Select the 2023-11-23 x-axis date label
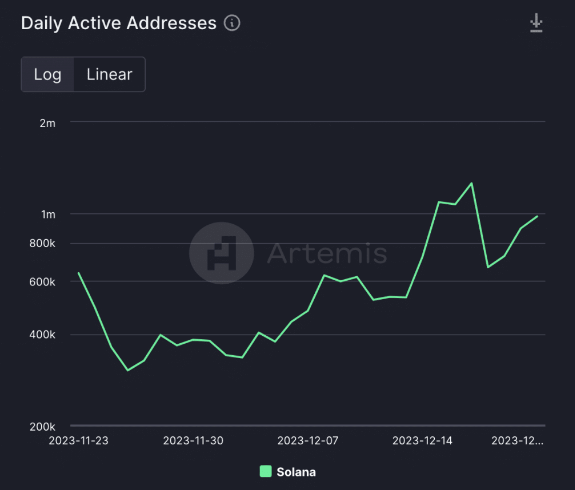The image size is (575, 490). tap(78, 440)
